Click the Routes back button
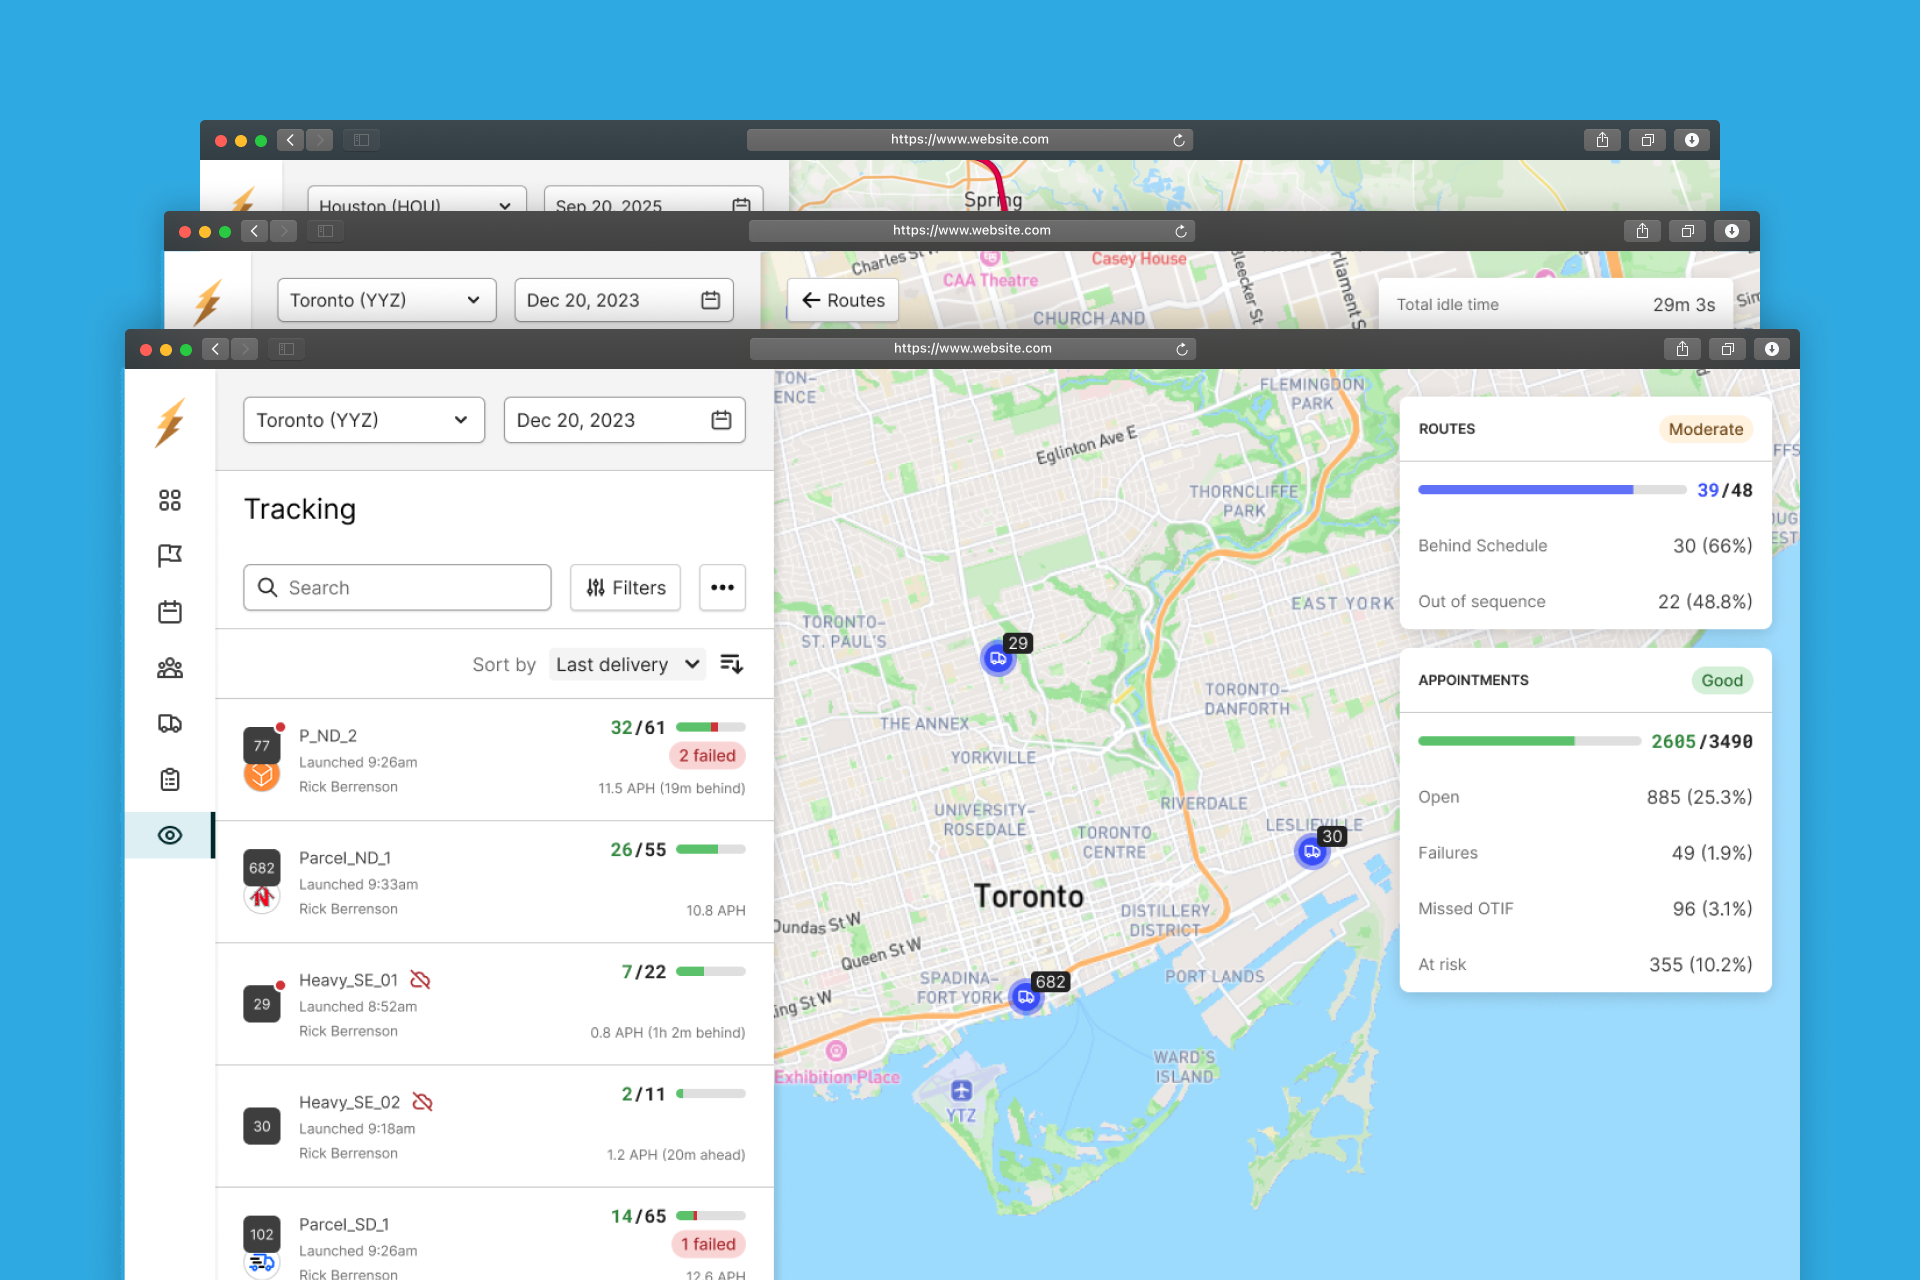The height and width of the screenshot is (1280, 1920). (x=843, y=300)
